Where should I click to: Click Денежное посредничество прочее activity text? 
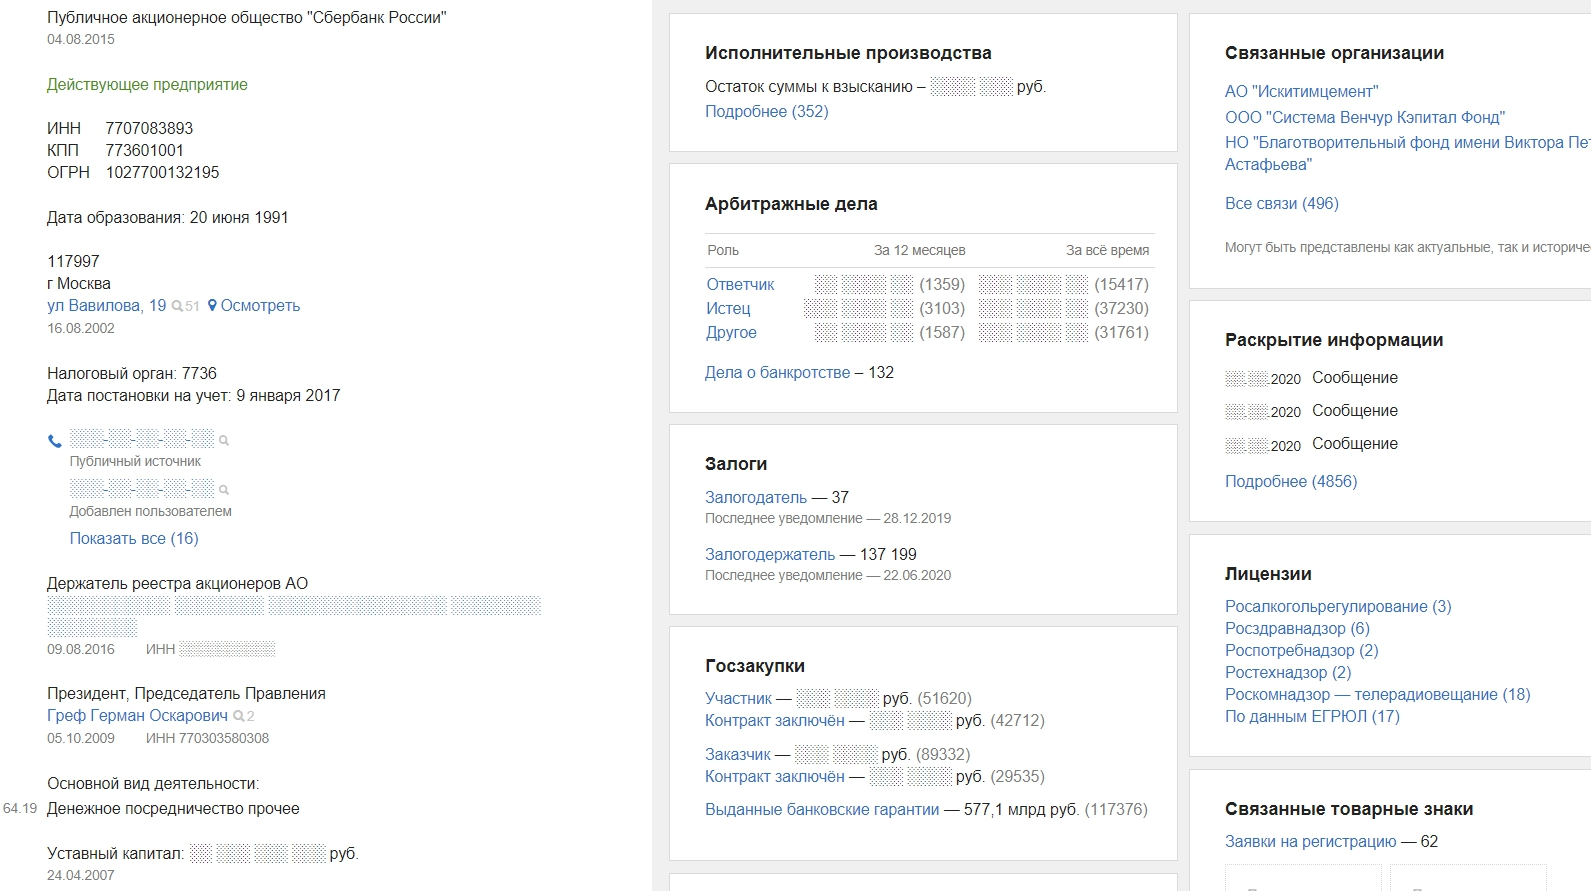pos(173,808)
